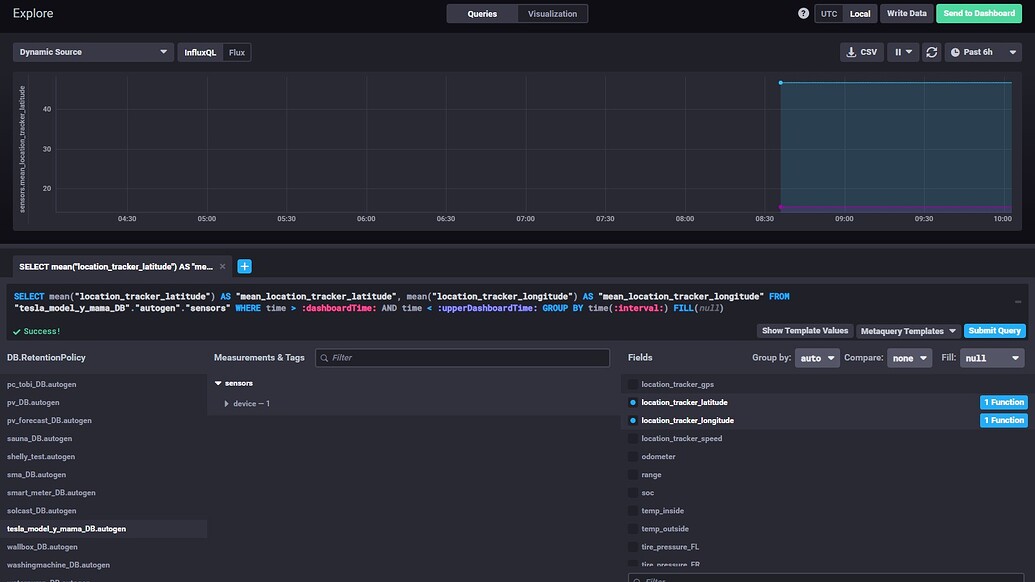This screenshot has height=582, width=1035.
Task: Open the Fill null dropdown
Action: (x=991, y=357)
